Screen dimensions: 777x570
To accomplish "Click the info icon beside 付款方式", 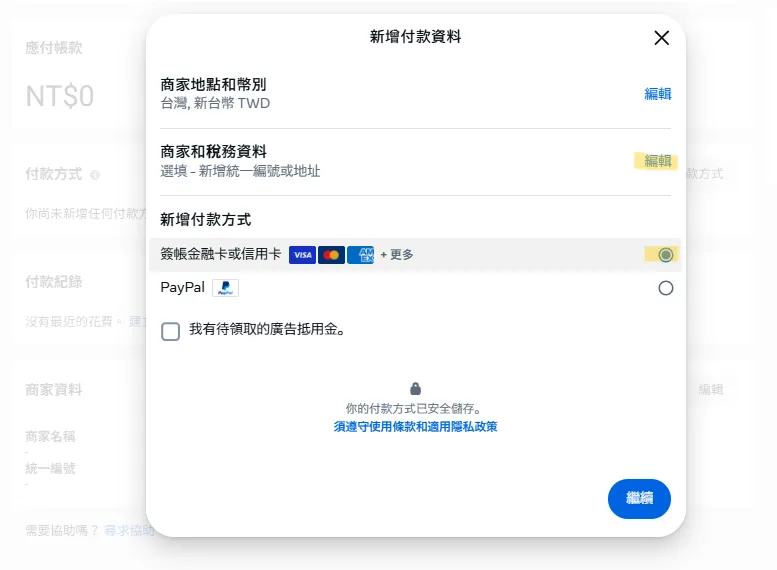I will [95, 174].
